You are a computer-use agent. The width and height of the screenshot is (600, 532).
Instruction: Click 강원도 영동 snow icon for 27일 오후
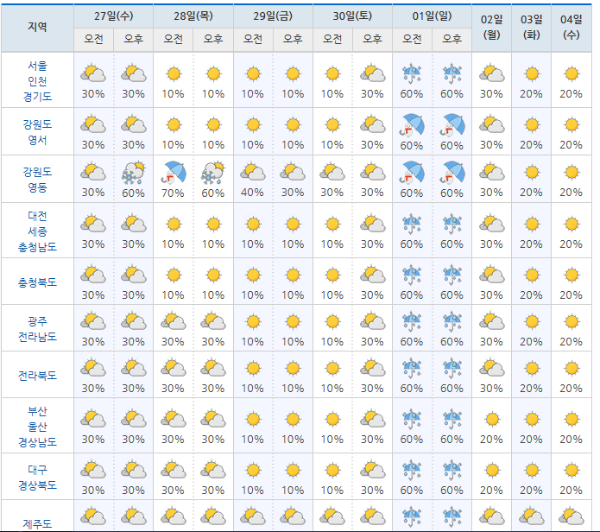point(132,171)
